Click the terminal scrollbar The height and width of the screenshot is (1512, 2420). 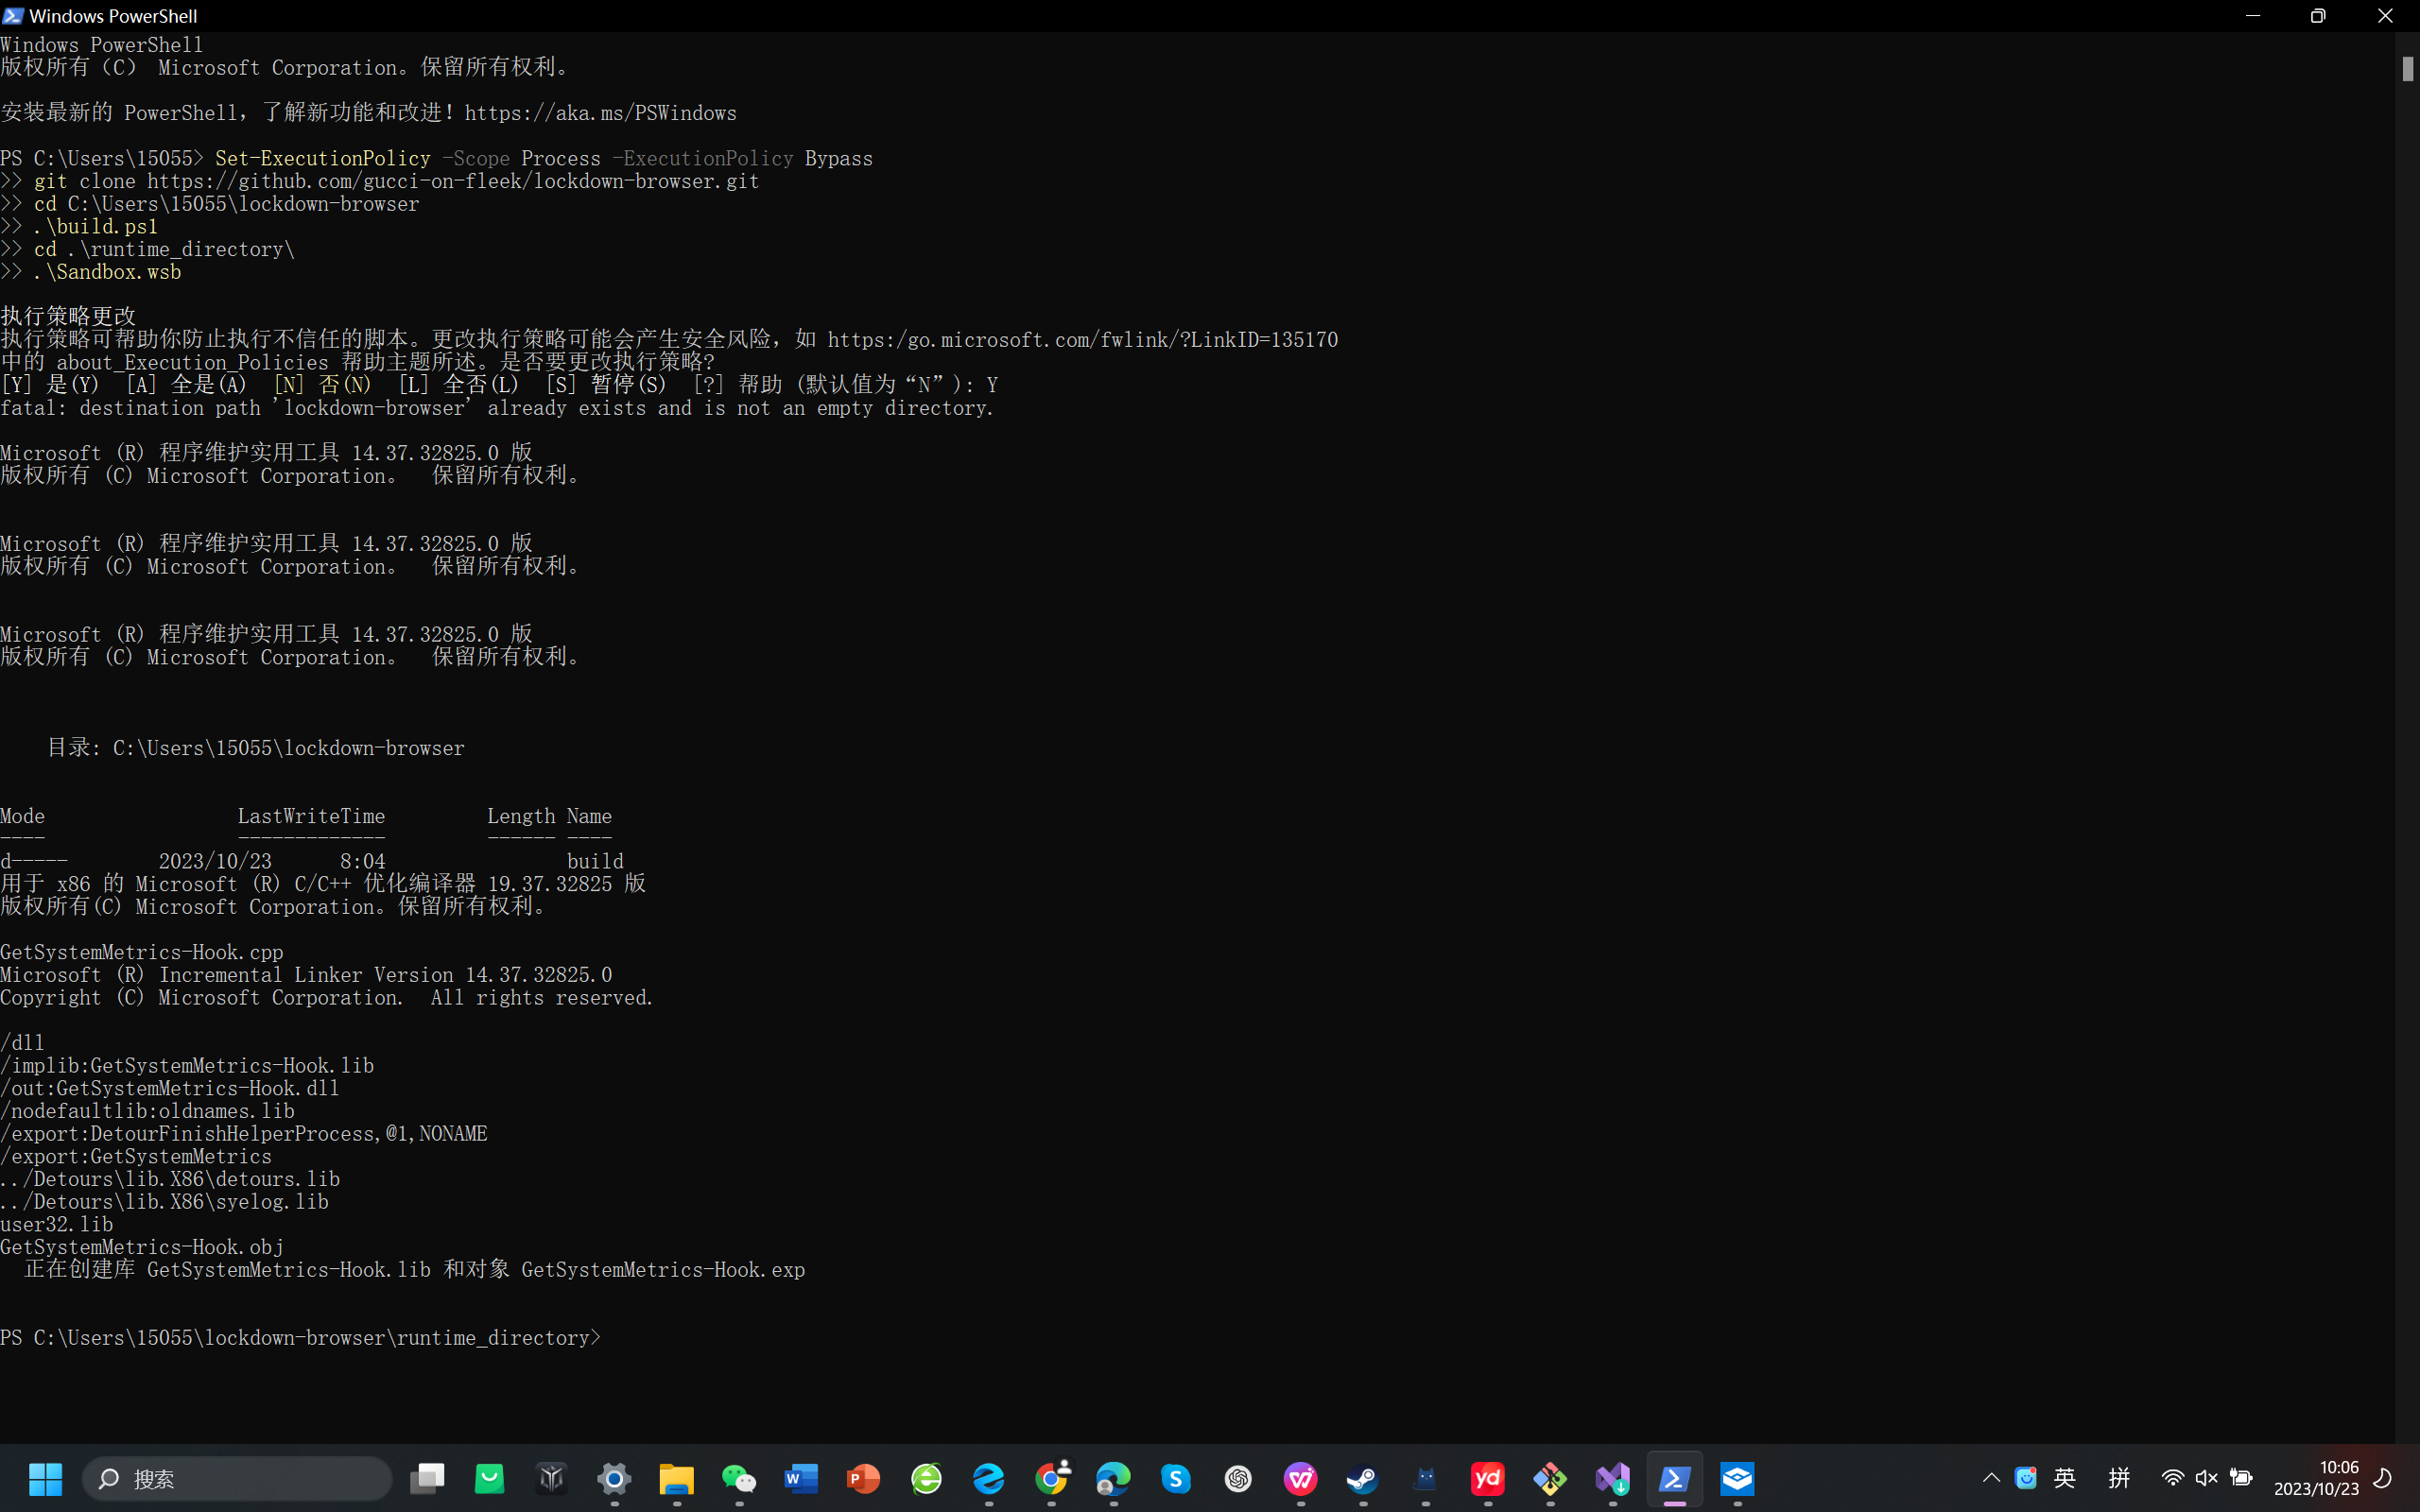2408,68
